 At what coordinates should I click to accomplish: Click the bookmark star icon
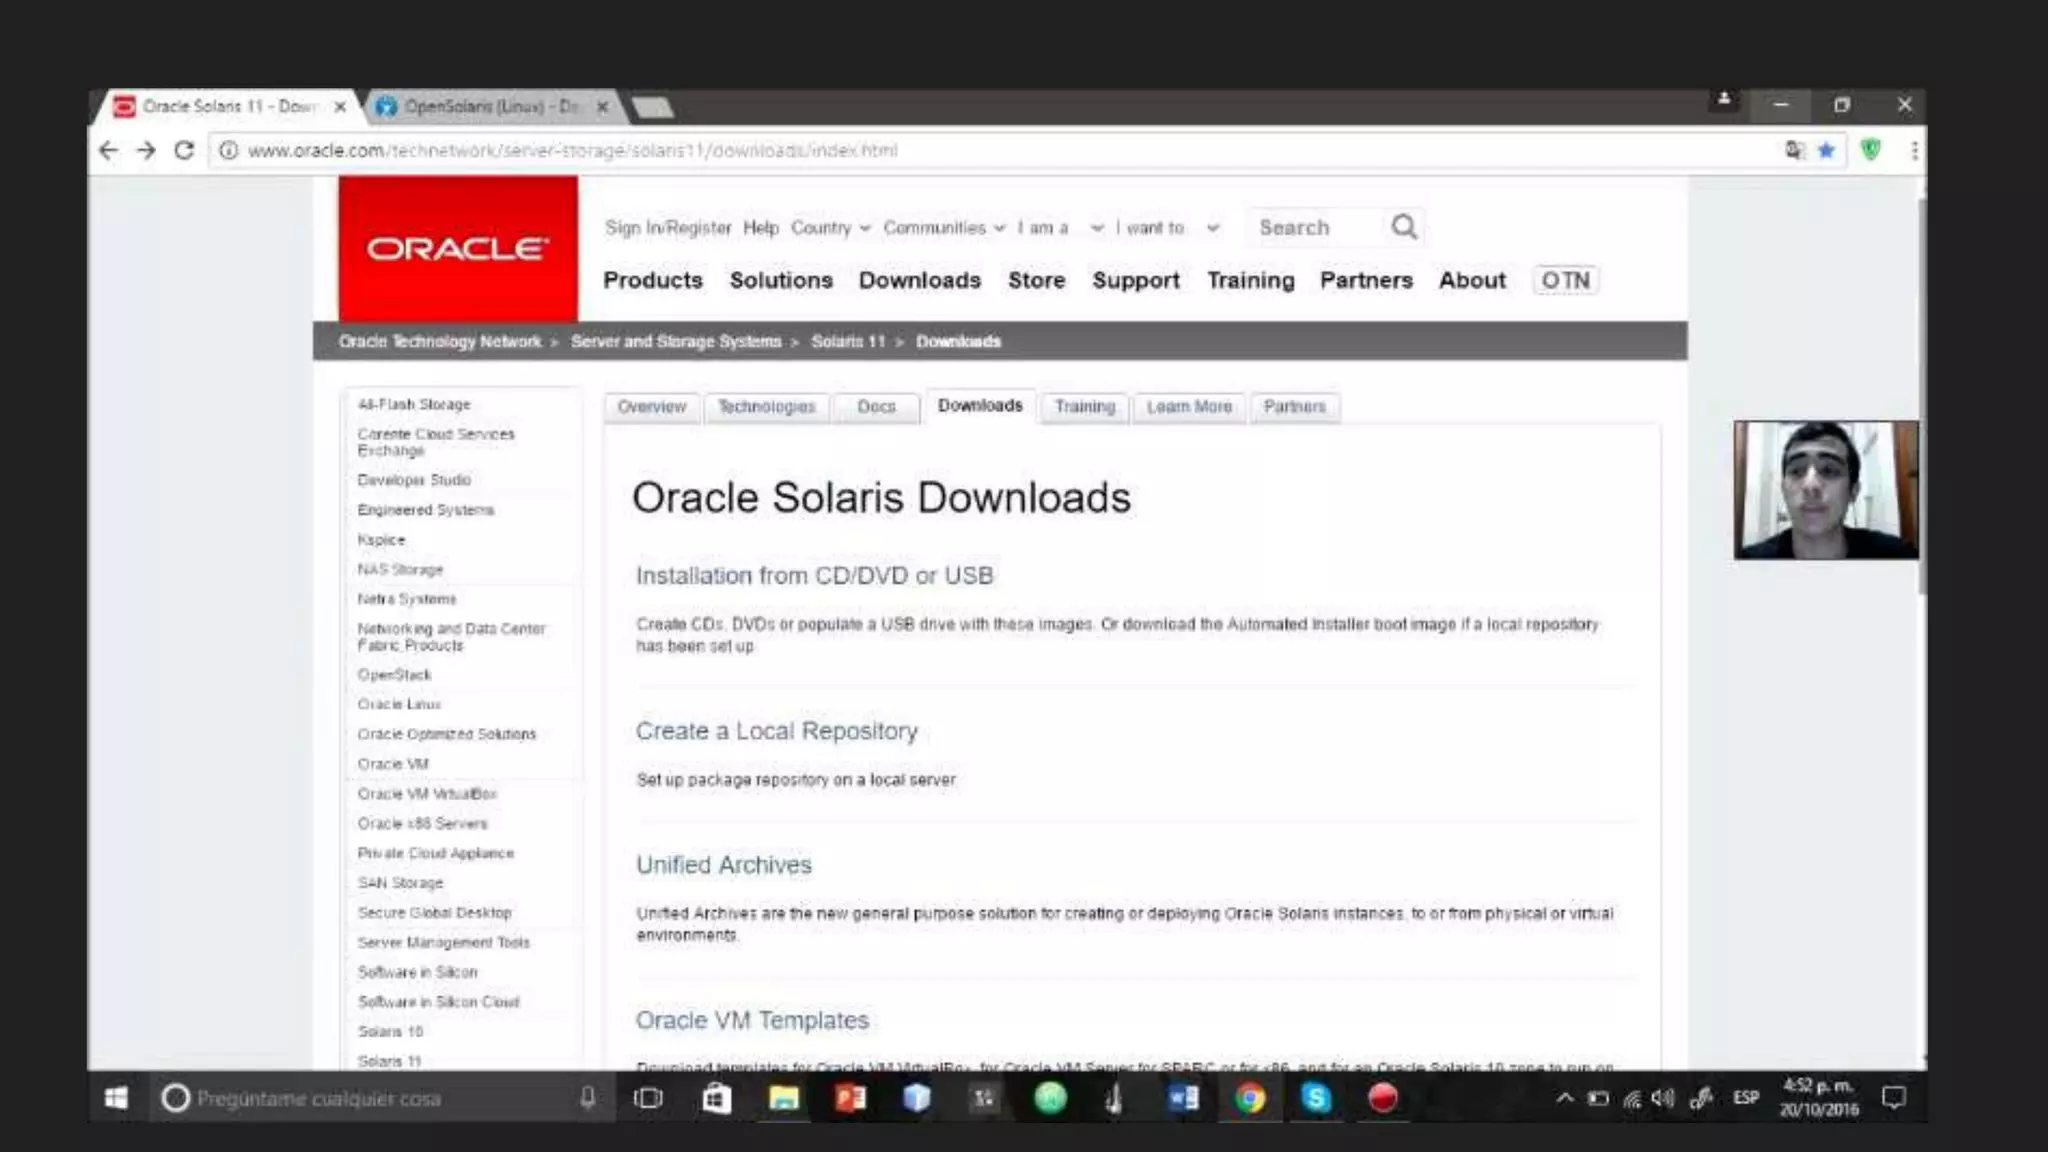[x=1826, y=150]
